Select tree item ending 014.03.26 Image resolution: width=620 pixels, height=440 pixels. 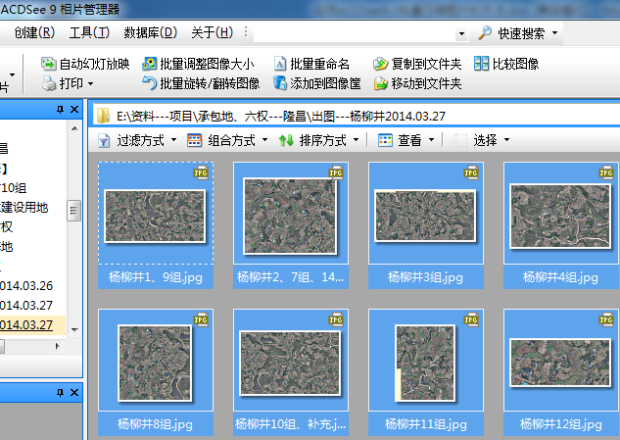(26, 286)
